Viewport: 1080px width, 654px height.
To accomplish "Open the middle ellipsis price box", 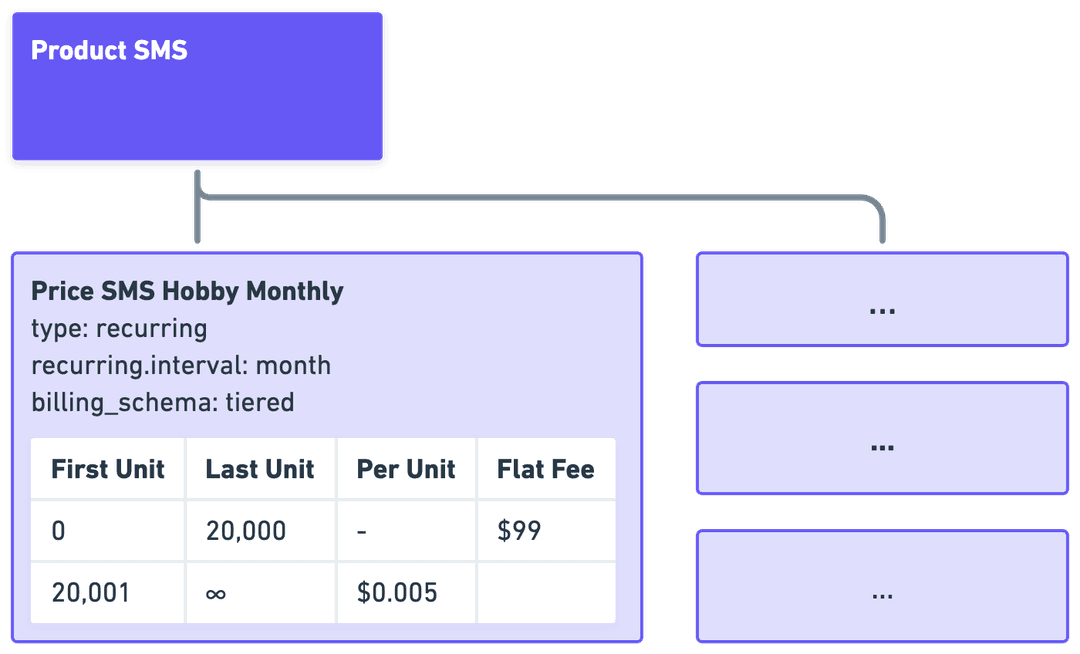I will pos(882,438).
